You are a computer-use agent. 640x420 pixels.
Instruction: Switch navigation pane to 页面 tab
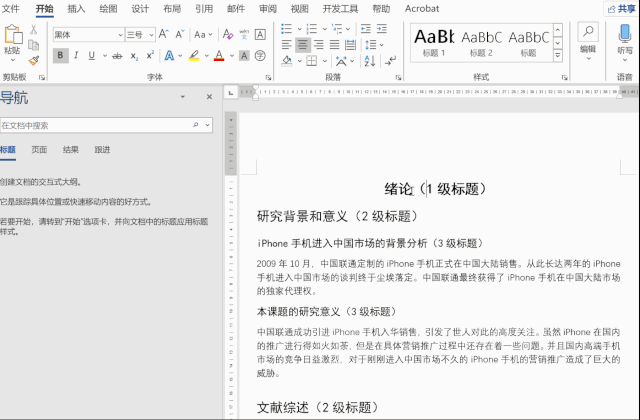[39, 150]
